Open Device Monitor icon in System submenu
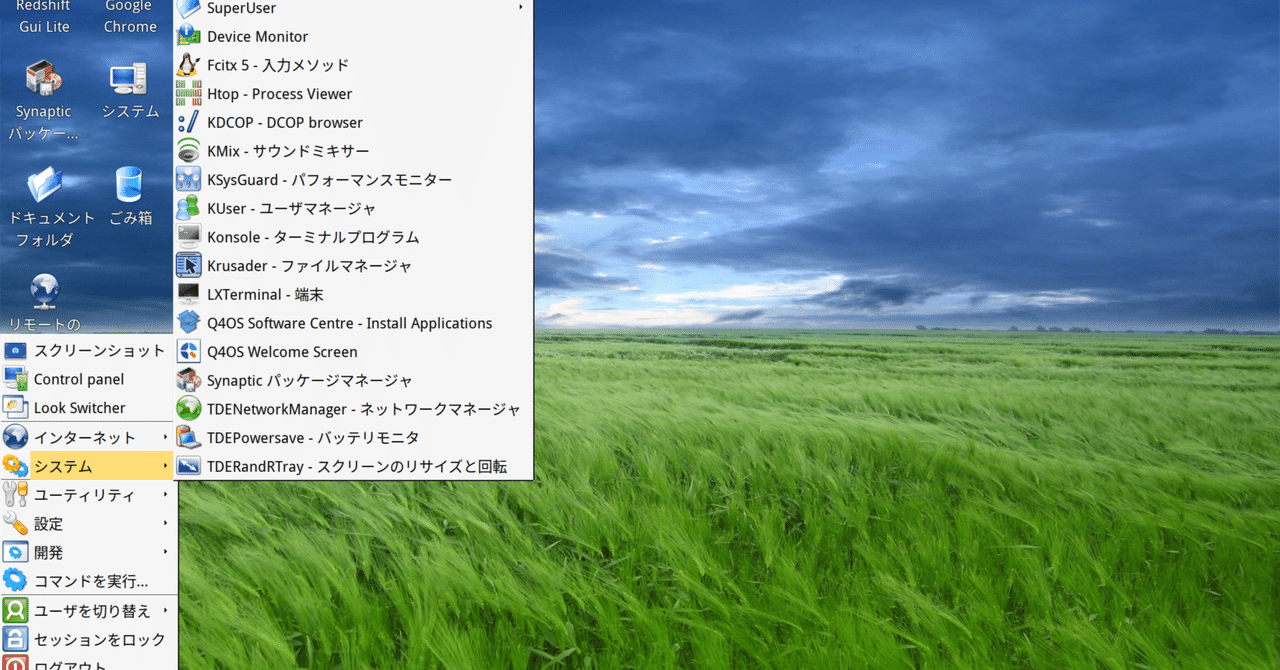The width and height of the screenshot is (1280, 670). click(x=189, y=36)
